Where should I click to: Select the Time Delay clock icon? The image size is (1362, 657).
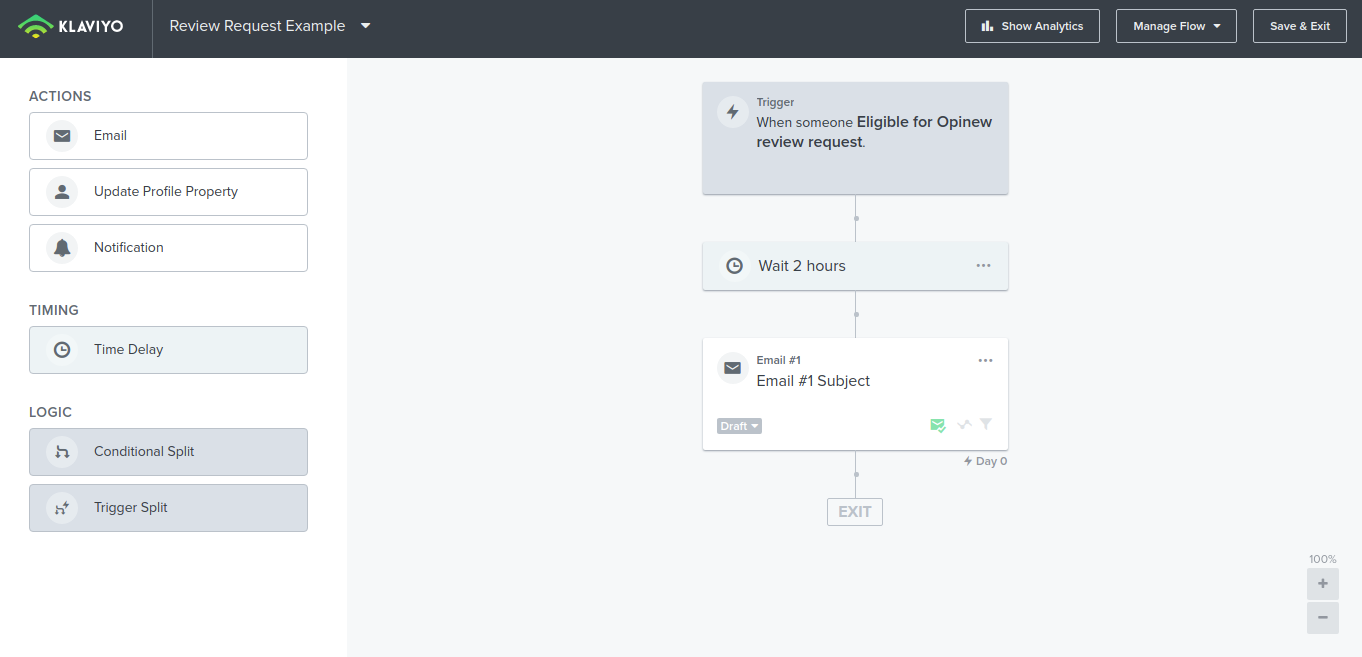[x=61, y=349]
